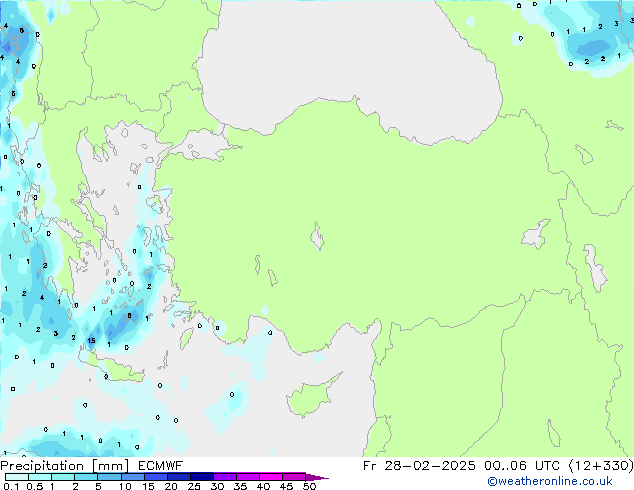Image resolution: width=634 pixels, height=490 pixels.
Task: Click the '10' legend scale label
Action: pos(125,486)
